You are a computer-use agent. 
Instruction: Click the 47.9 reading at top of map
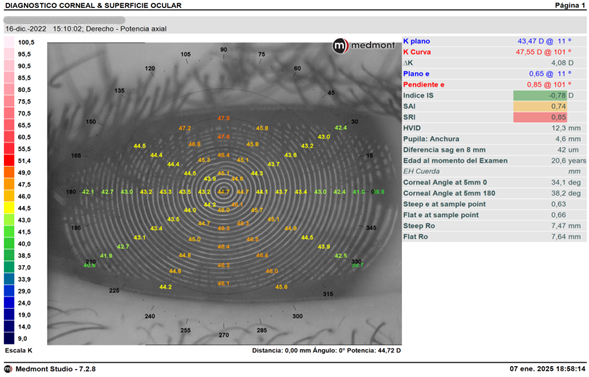[x=224, y=118]
